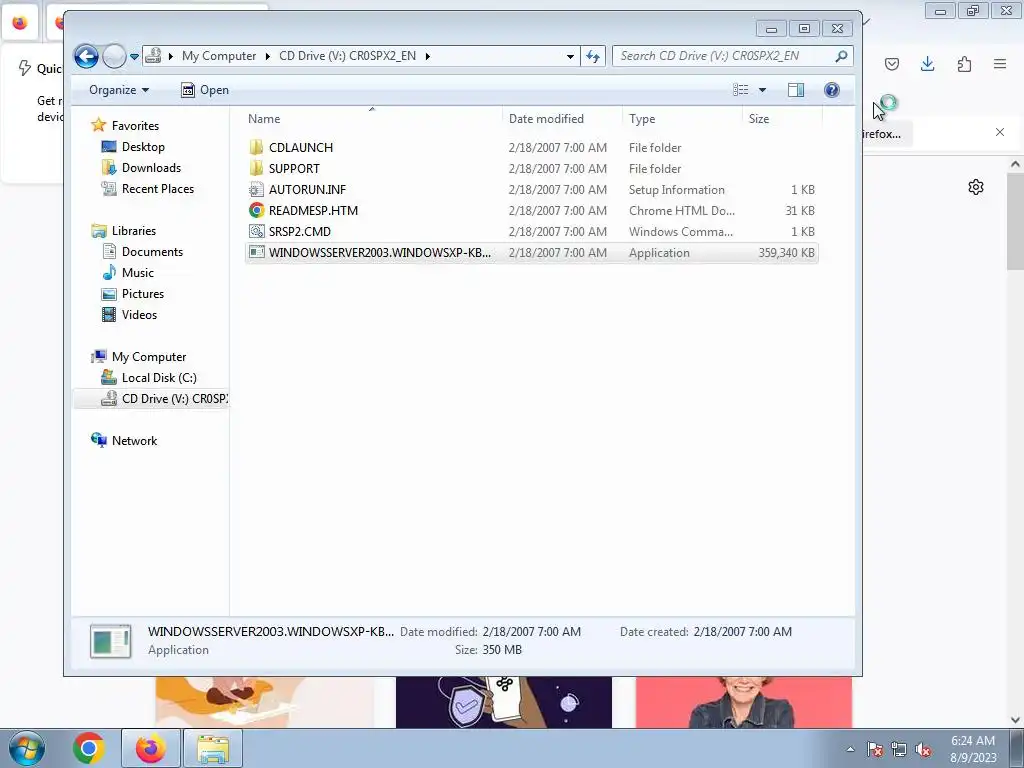This screenshot has width=1024, height=768.
Task: Click the Open toolbar button
Action: 205,90
